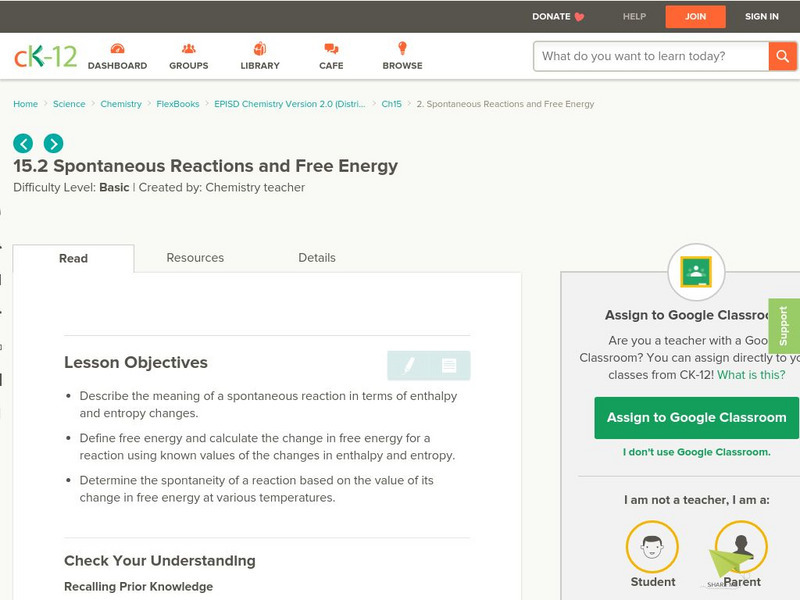Open the Details tab
The image size is (800, 600).
(318, 257)
